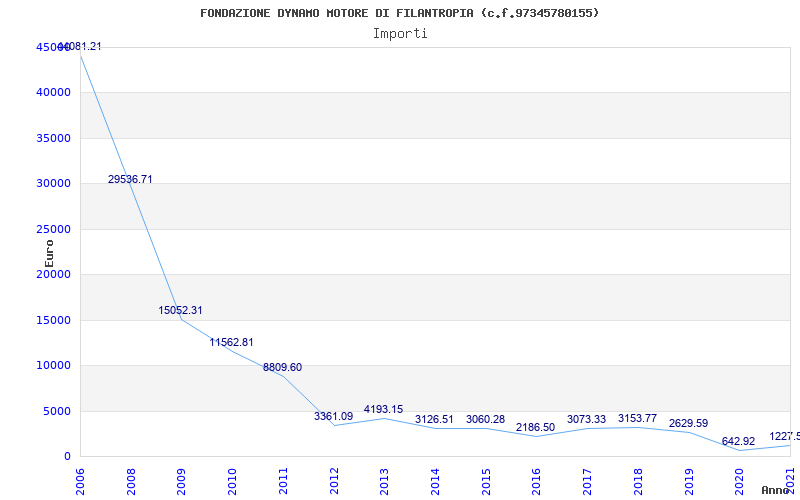Select the data label 4193.15
This screenshot has width=800, height=500.
coord(383,409)
